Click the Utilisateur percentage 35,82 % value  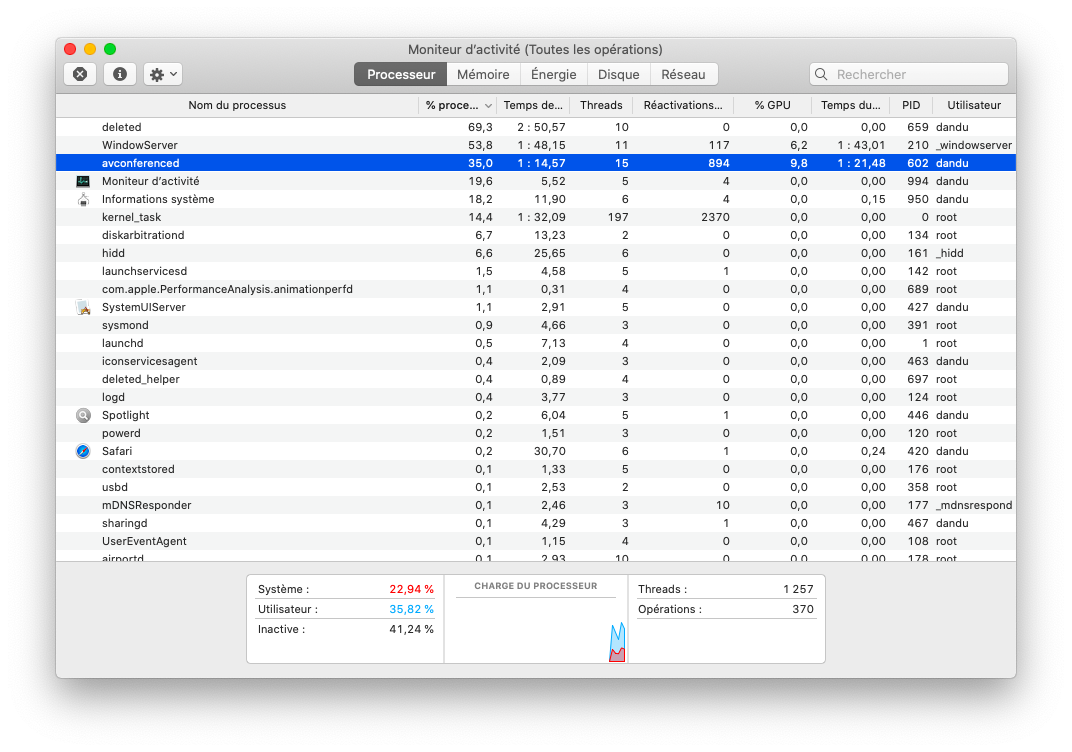click(x=412, y=609)
